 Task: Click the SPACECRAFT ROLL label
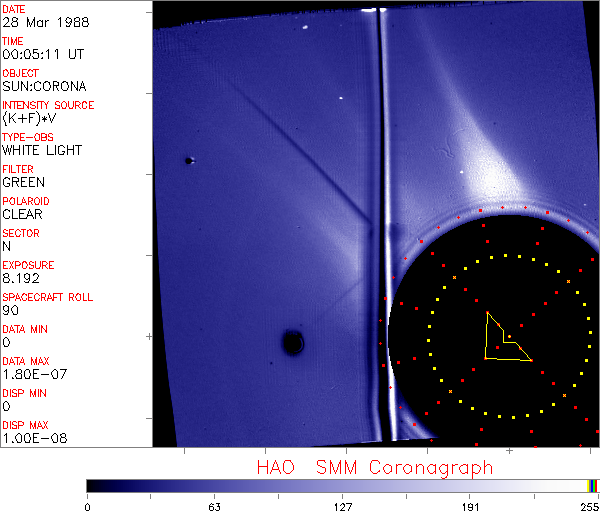coord(48,297)
